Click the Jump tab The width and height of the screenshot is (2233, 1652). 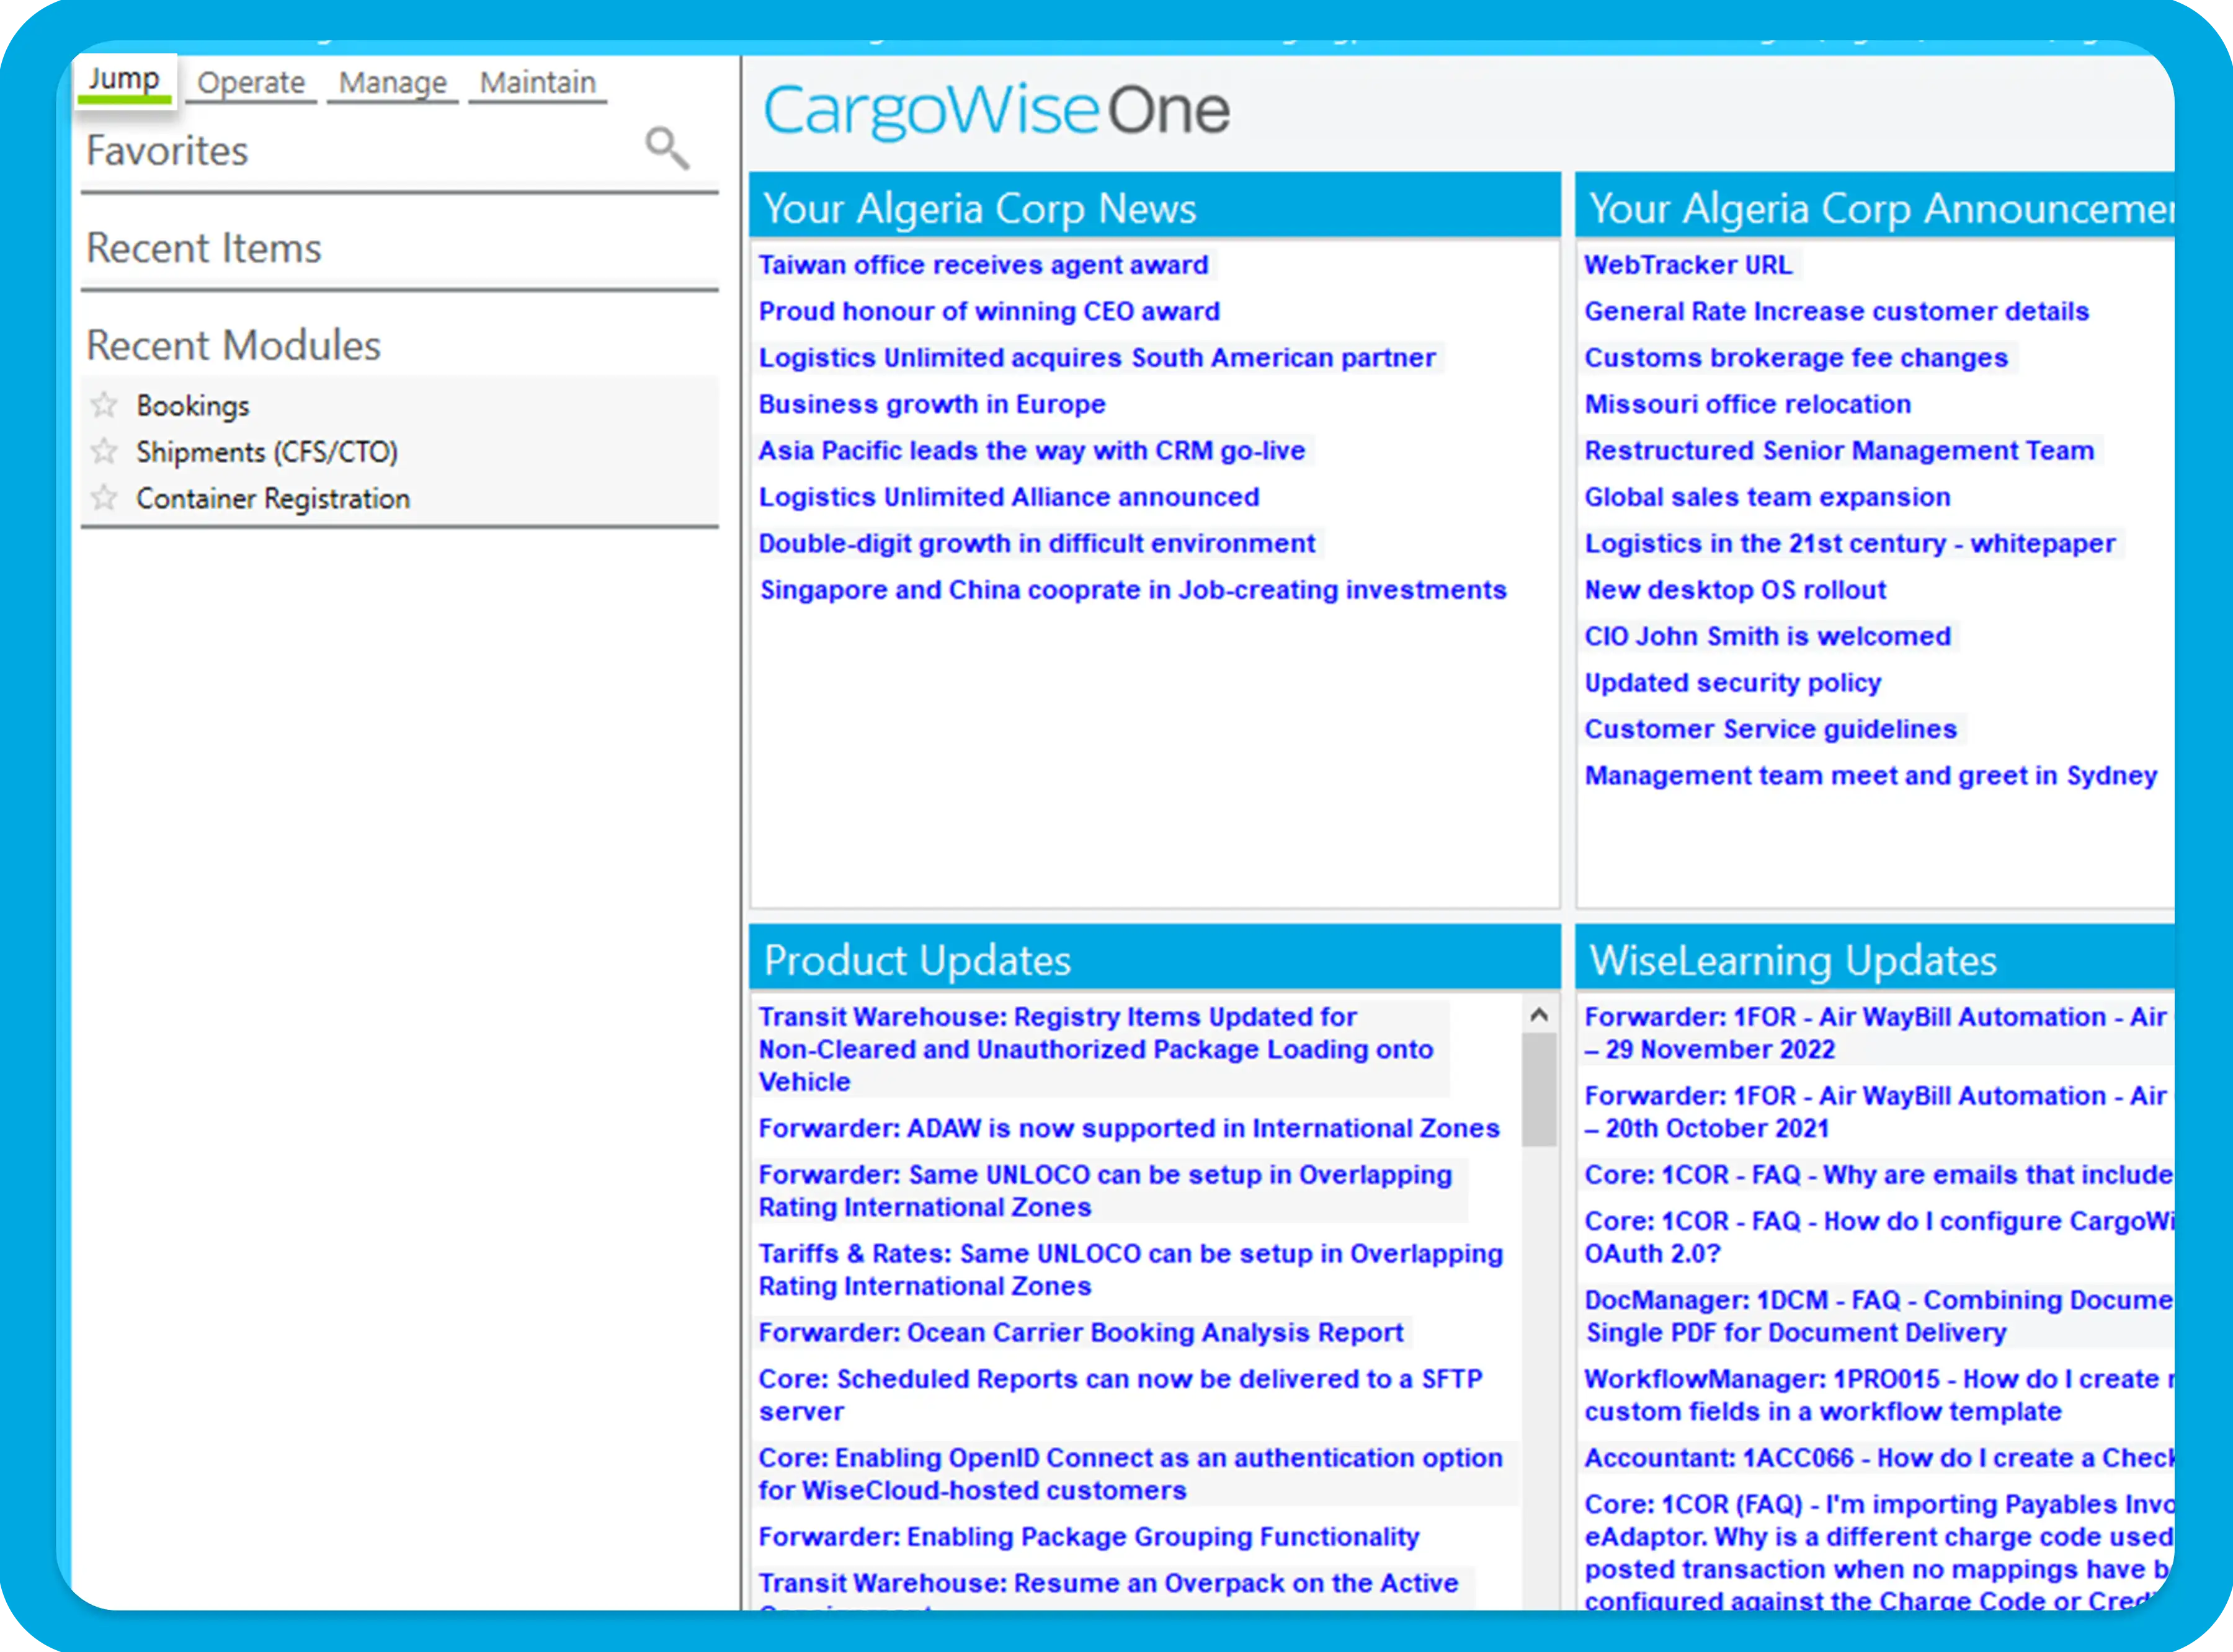(x=124, y=79)
